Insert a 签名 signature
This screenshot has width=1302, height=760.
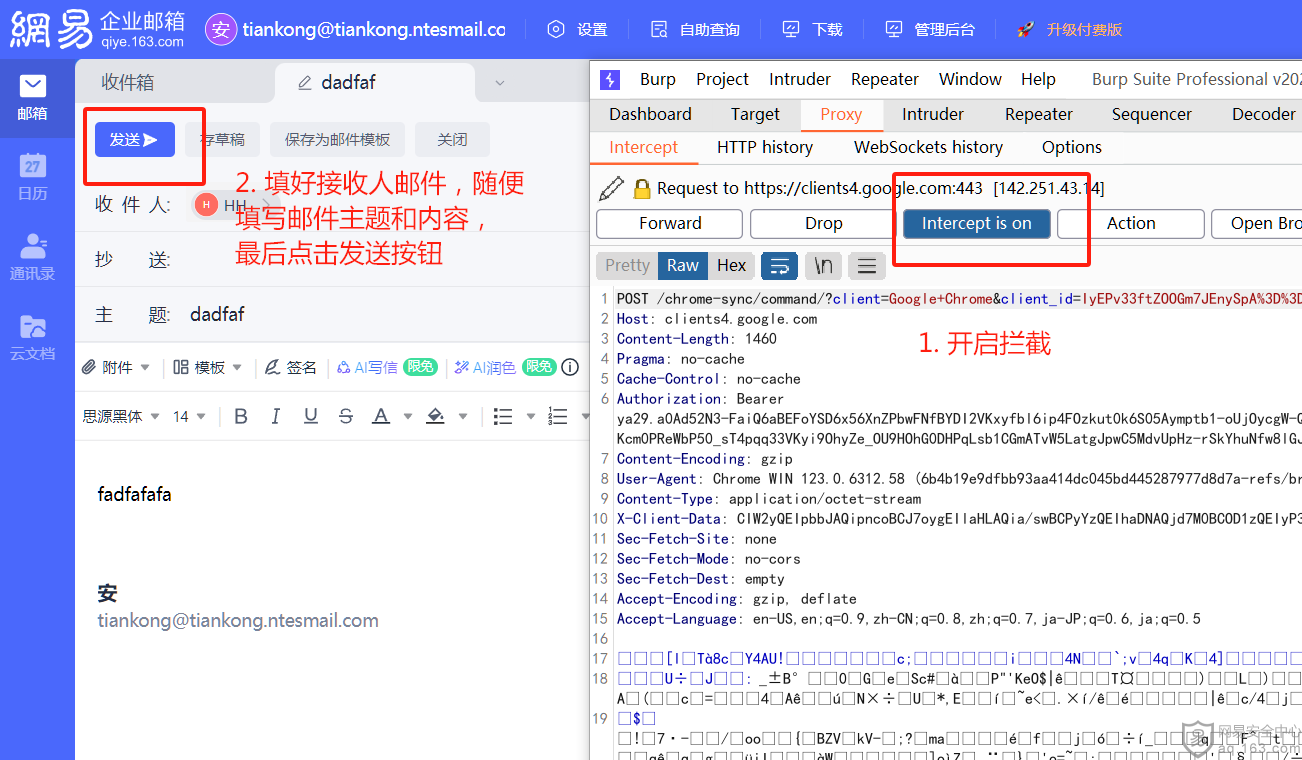point(291,367)
